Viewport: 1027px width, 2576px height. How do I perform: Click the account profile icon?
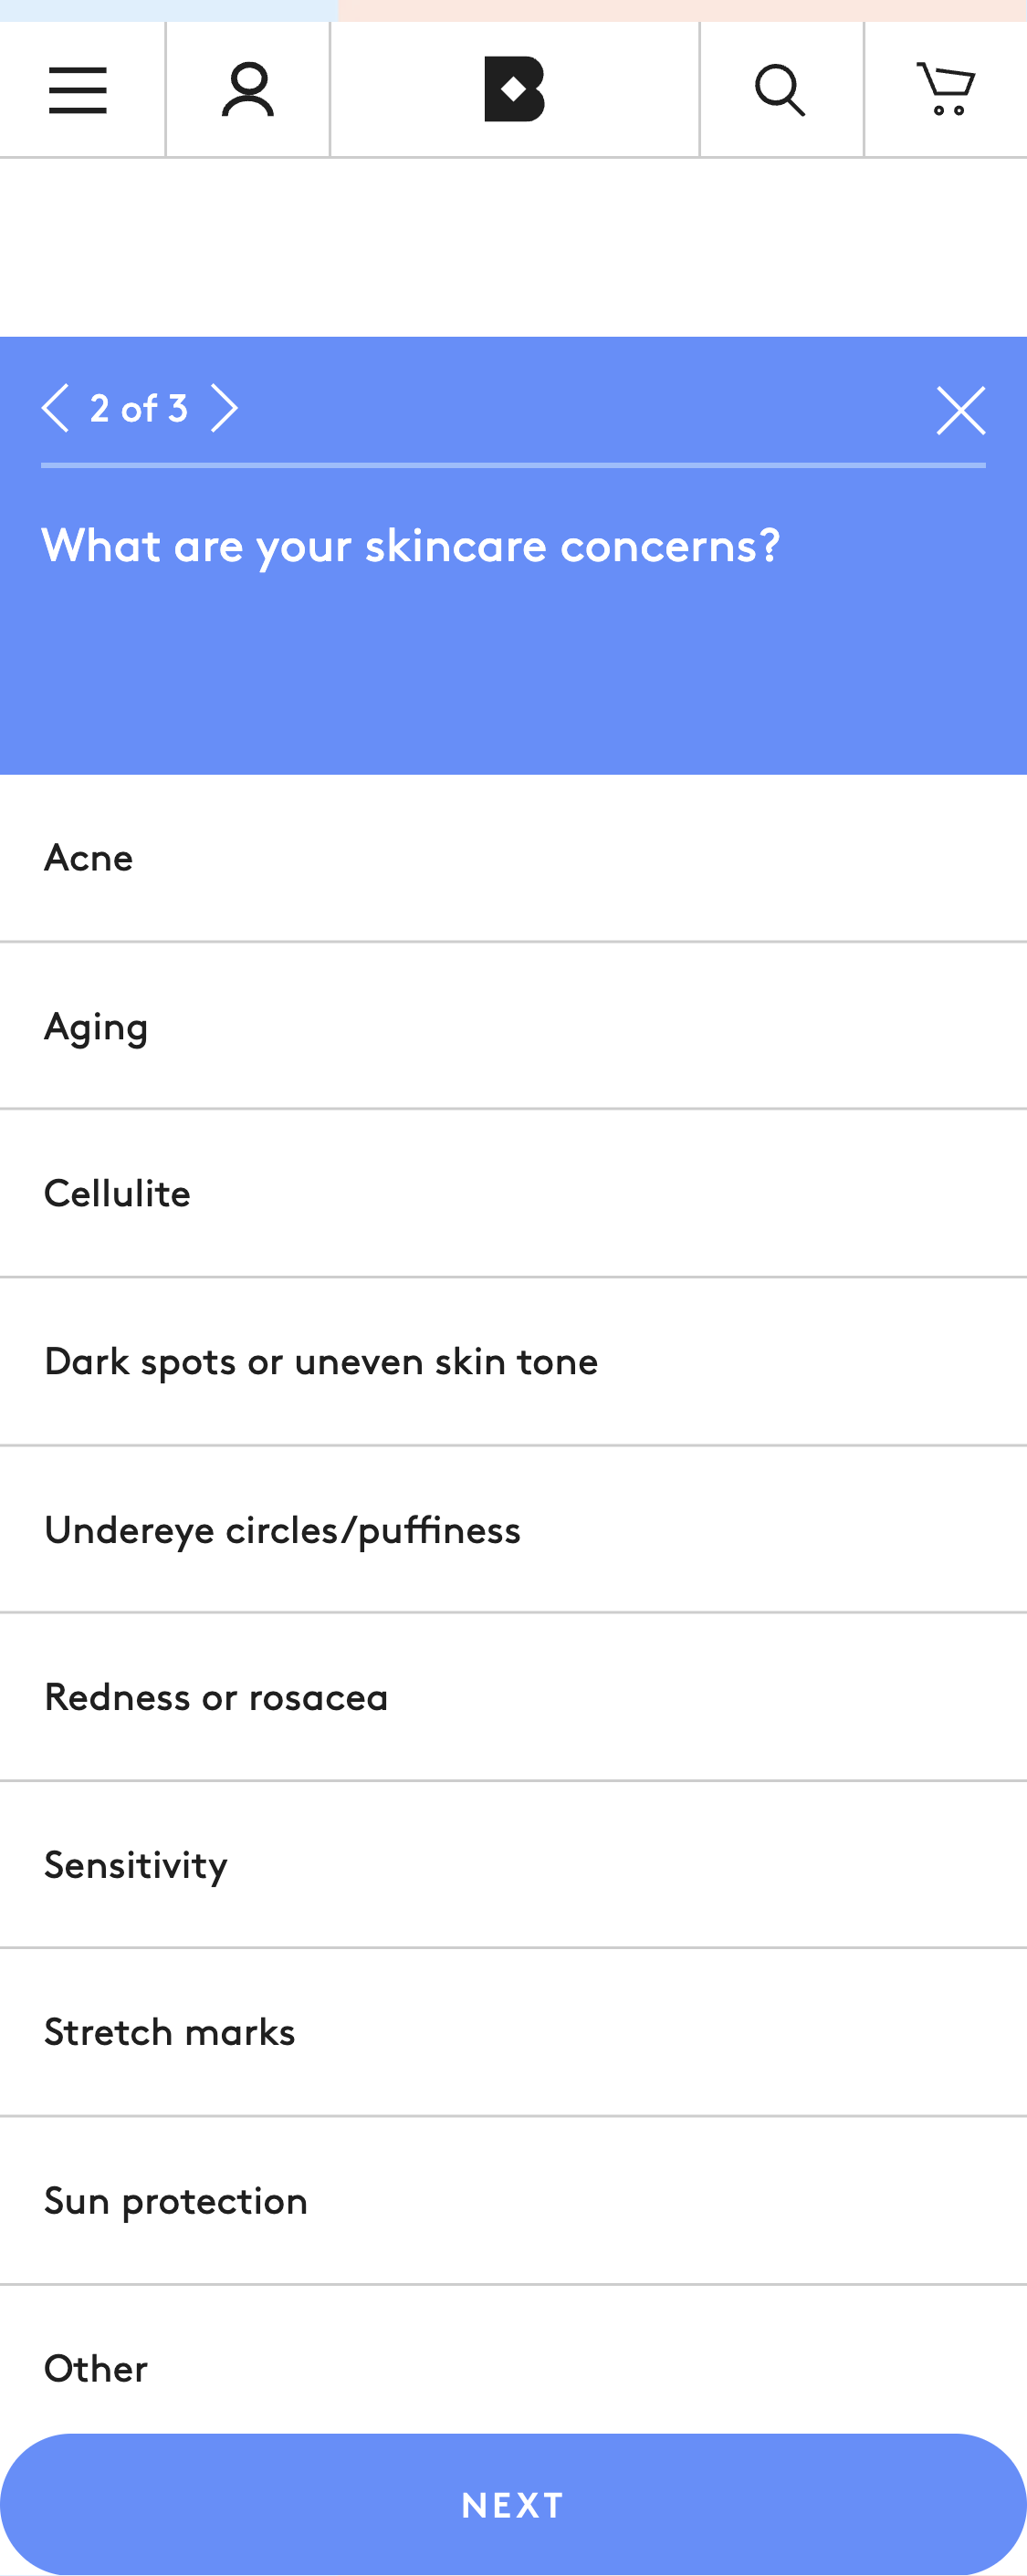tap(247, 89)
